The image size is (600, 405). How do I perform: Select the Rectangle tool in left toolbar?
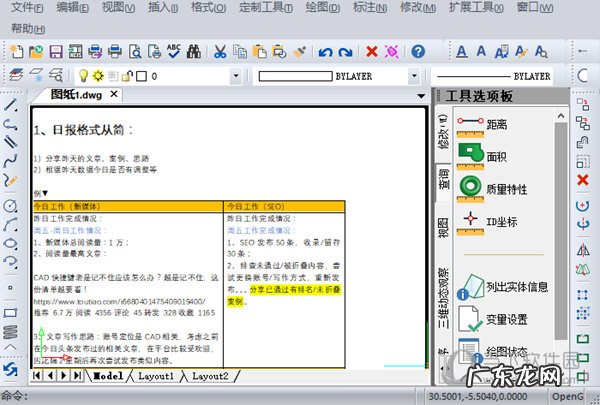[10, 312]
